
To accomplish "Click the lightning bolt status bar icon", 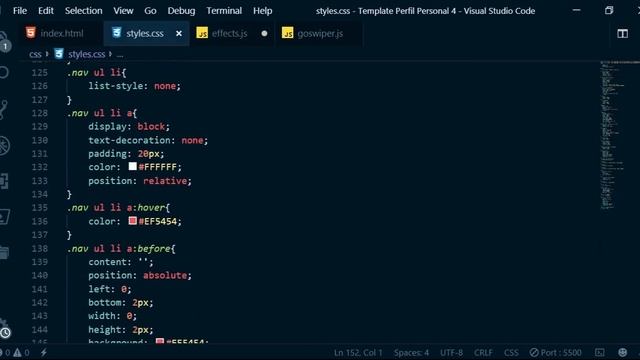I will (44, 353).
